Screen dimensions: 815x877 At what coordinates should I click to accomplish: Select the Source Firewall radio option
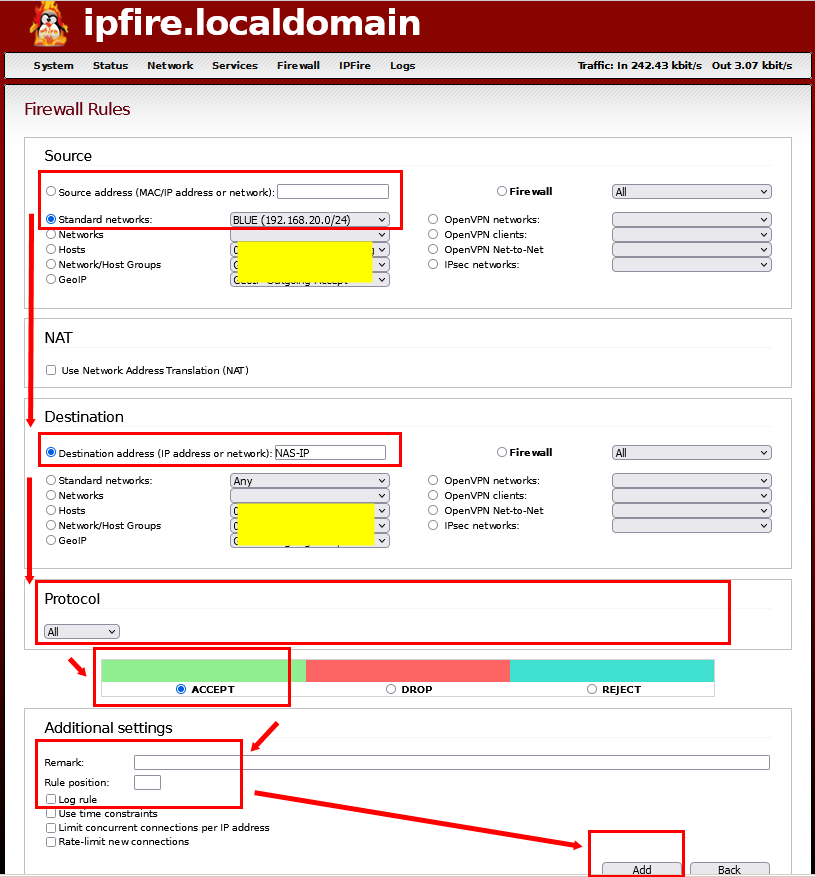(502, 191)
